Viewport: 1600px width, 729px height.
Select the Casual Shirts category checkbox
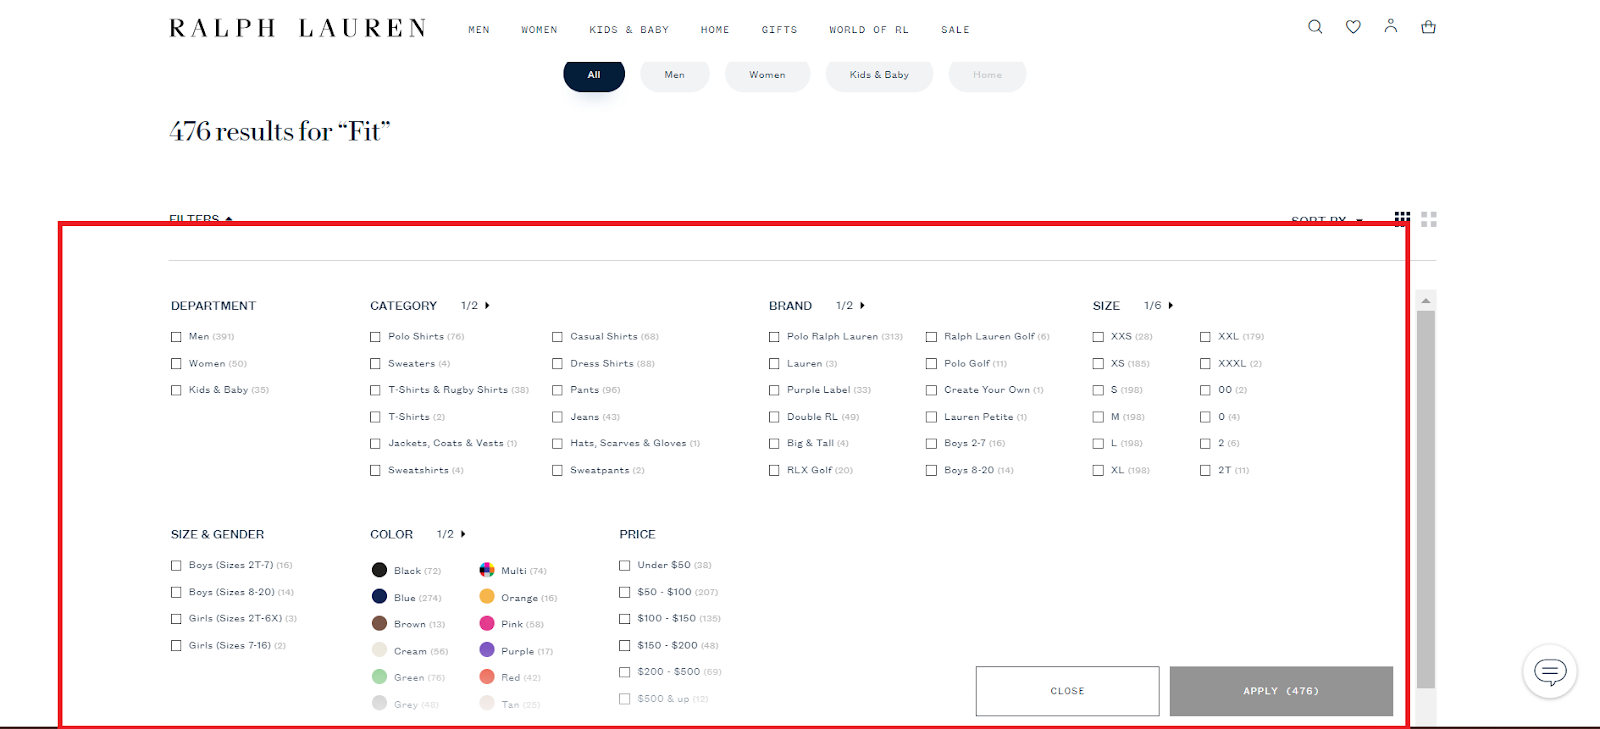557,337
